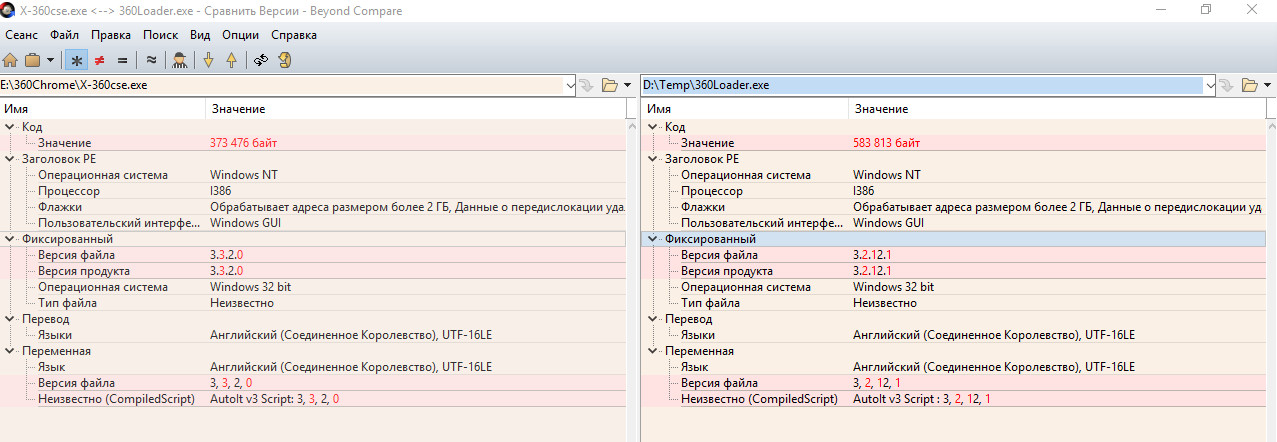Open left browse folder dropdown arrow
The image size is (1277, 442).
coord(627,85)
